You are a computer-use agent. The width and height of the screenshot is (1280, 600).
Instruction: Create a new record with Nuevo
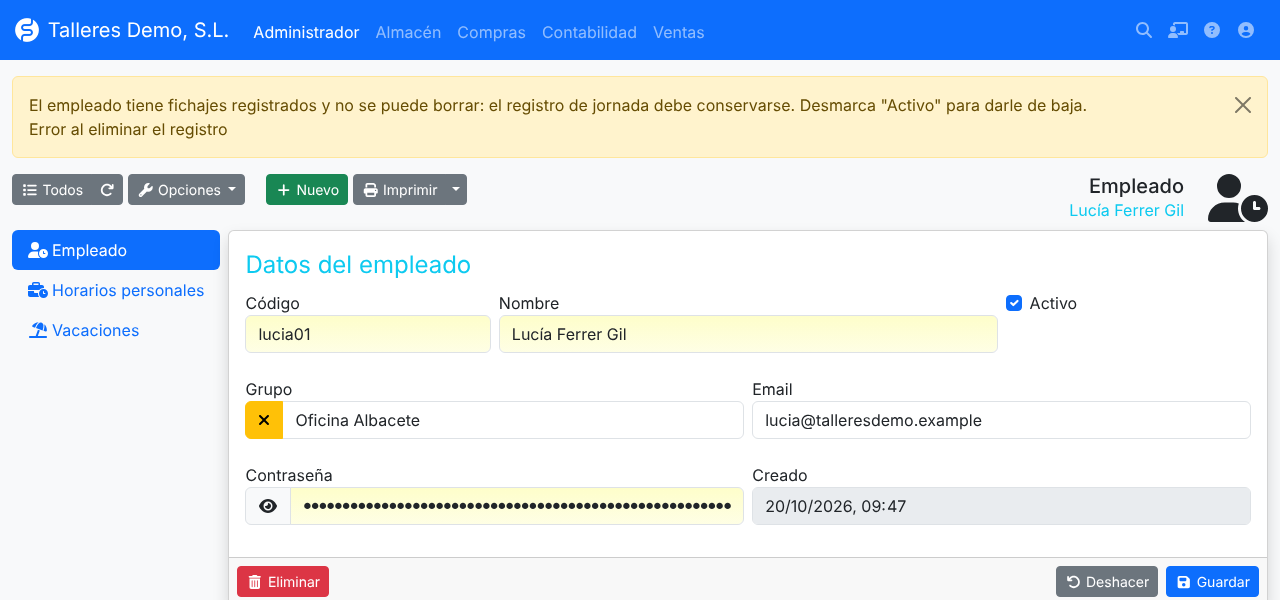click(x=307, y=190)
